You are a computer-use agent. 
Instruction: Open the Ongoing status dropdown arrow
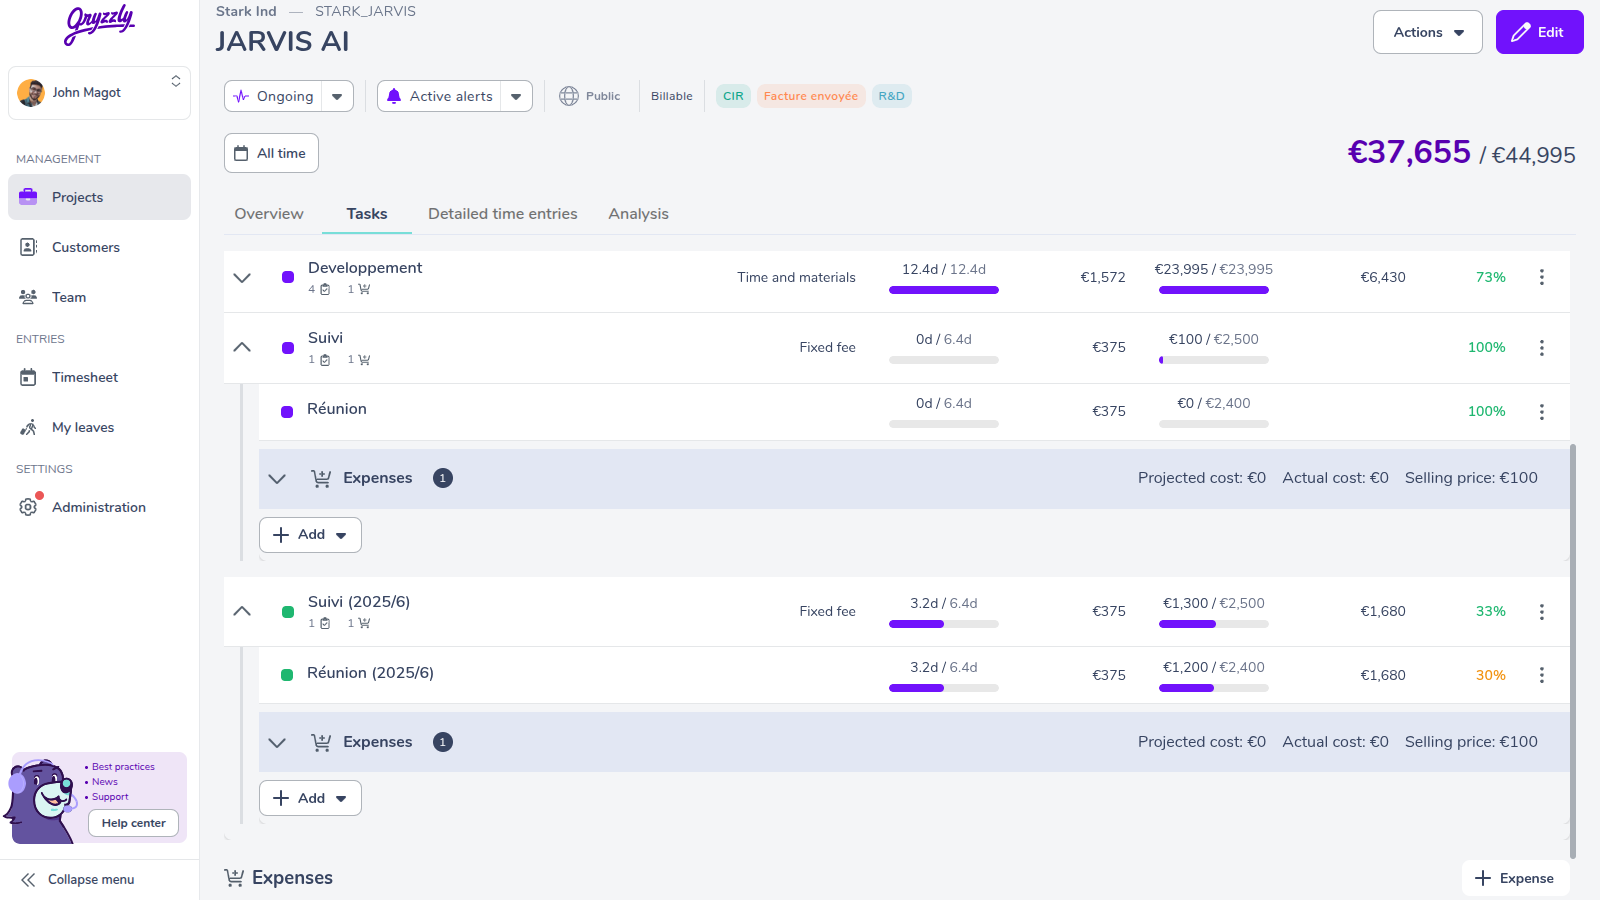pyautogui.click(x=337, y=96)
